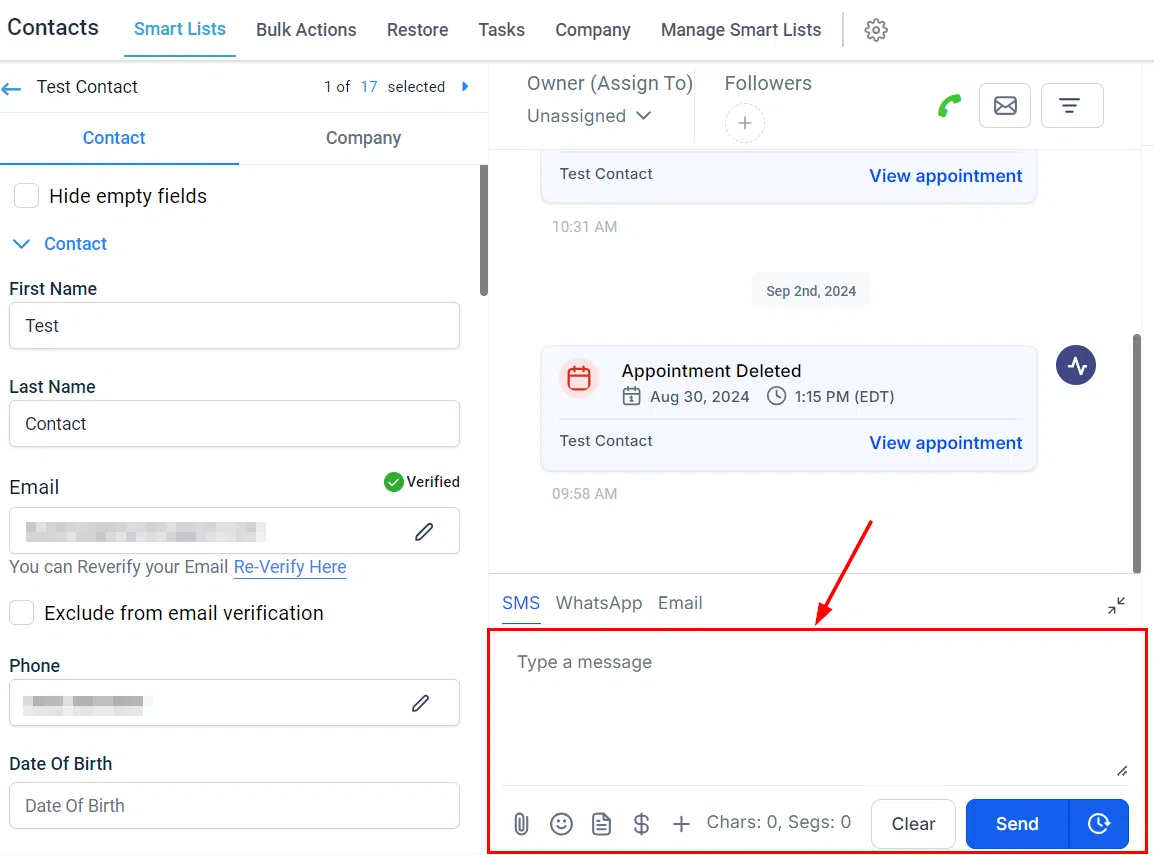Screen dimensions: 1154x855
Task: Click the First Name input field
Action: pyautogui.click(x=234, y=326)
